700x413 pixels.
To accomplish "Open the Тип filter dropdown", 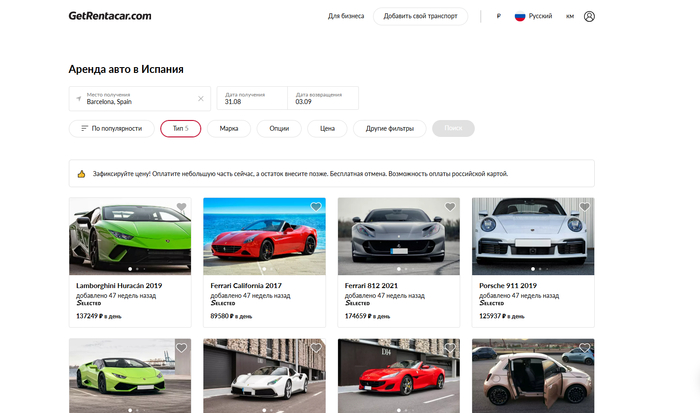I will 180,129.
